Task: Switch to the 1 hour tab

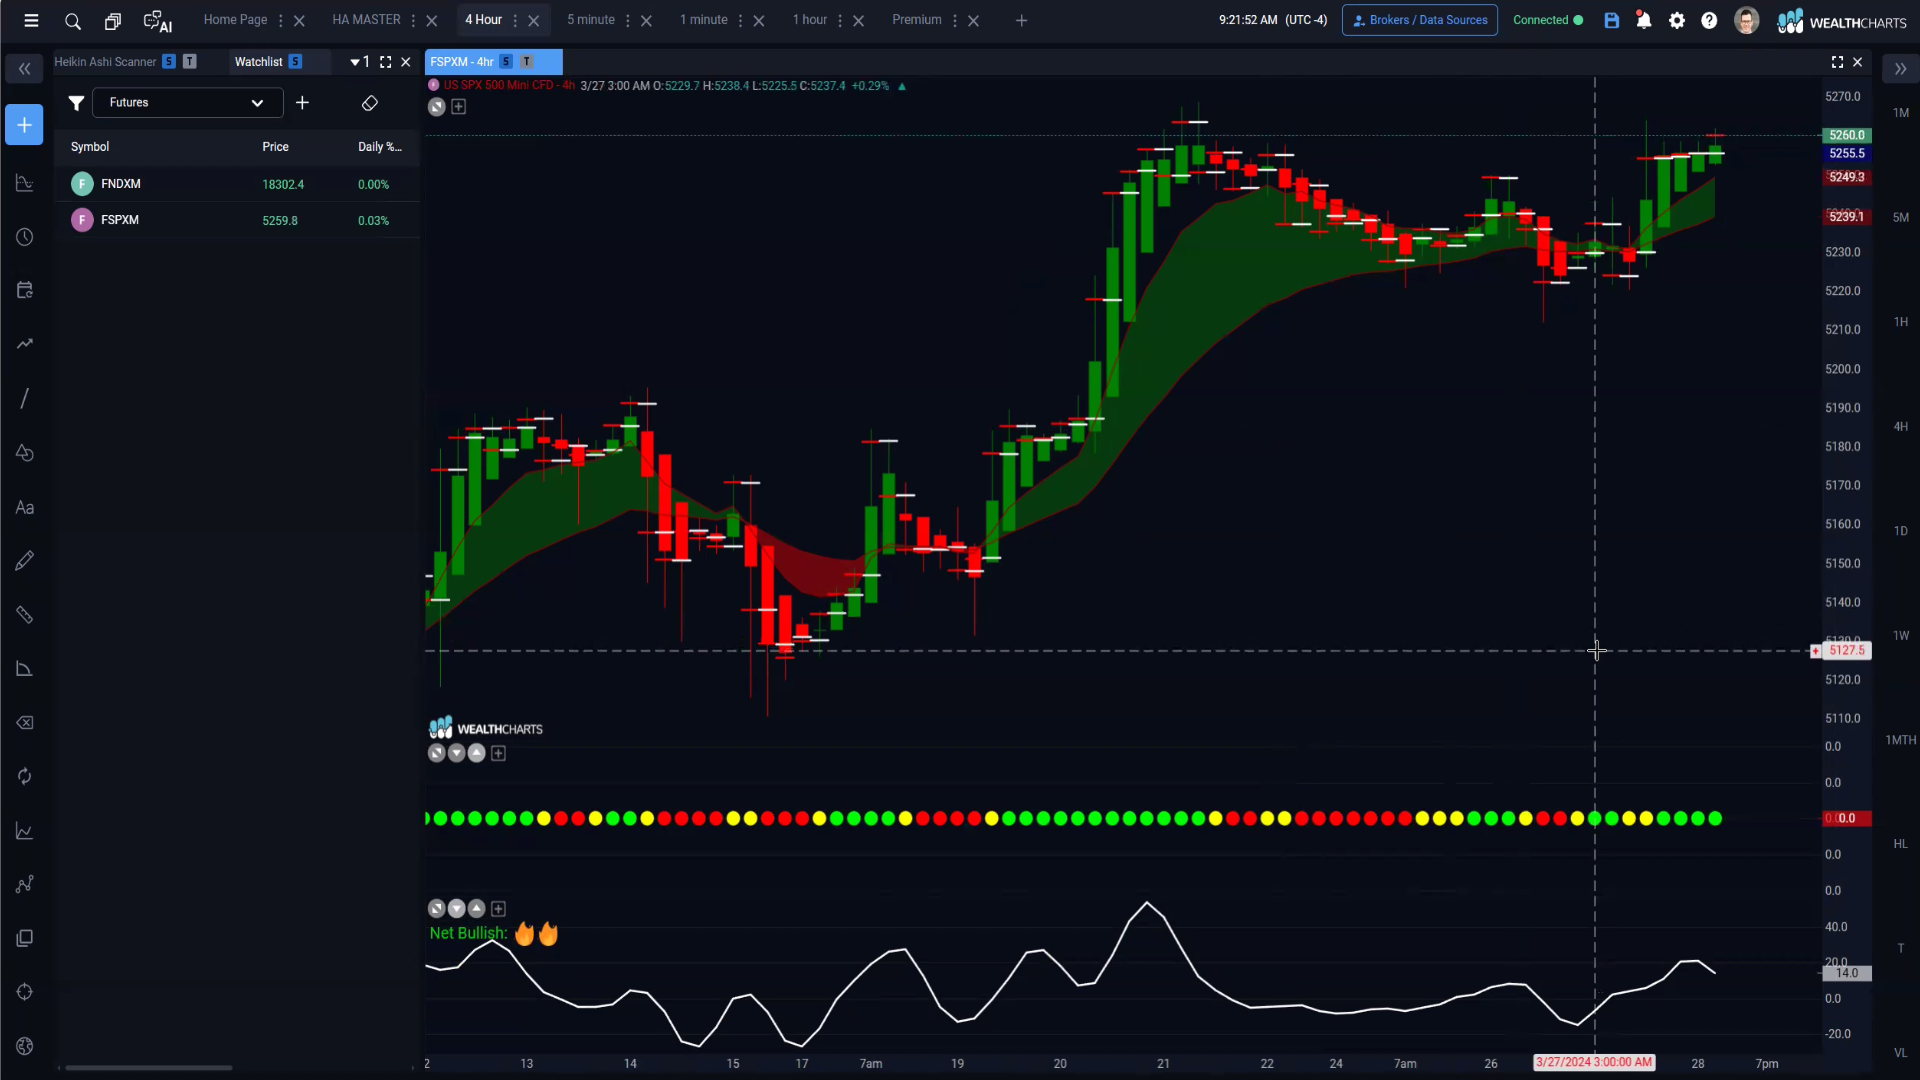Action: [810, 20]
